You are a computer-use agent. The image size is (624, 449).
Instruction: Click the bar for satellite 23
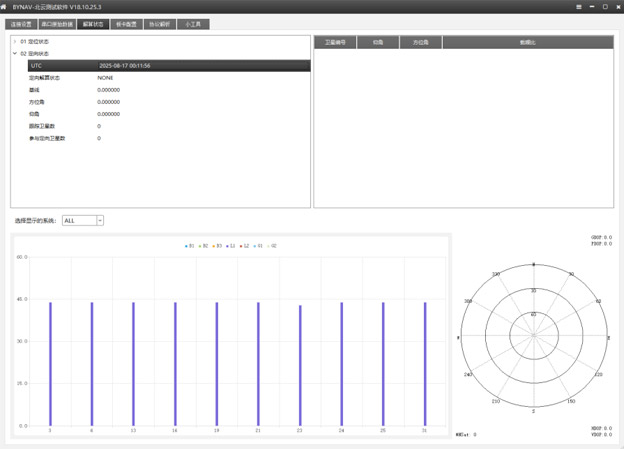tap(300, 365)
